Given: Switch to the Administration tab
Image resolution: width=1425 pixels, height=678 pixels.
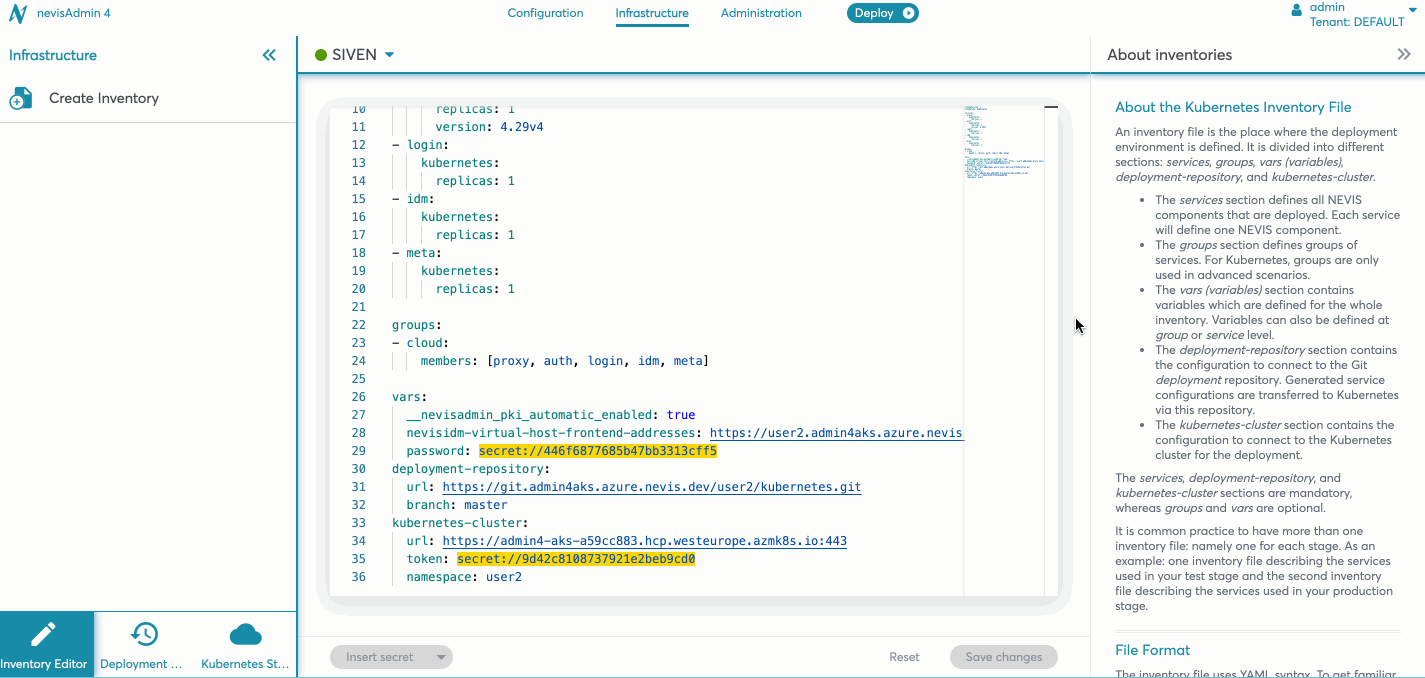Looking at the screenshot, I should [761, 13].
